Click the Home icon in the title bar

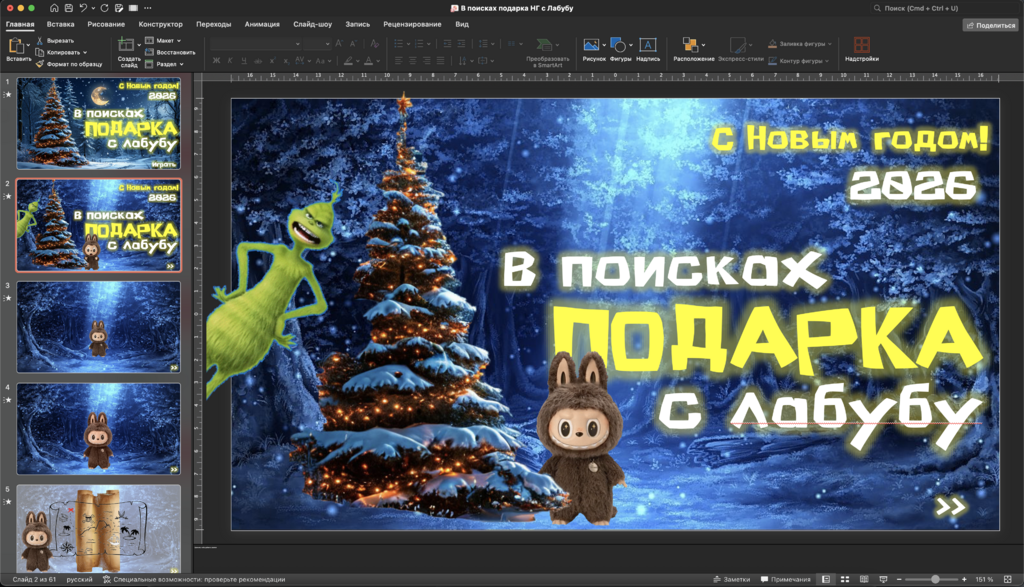click(54, 8)
